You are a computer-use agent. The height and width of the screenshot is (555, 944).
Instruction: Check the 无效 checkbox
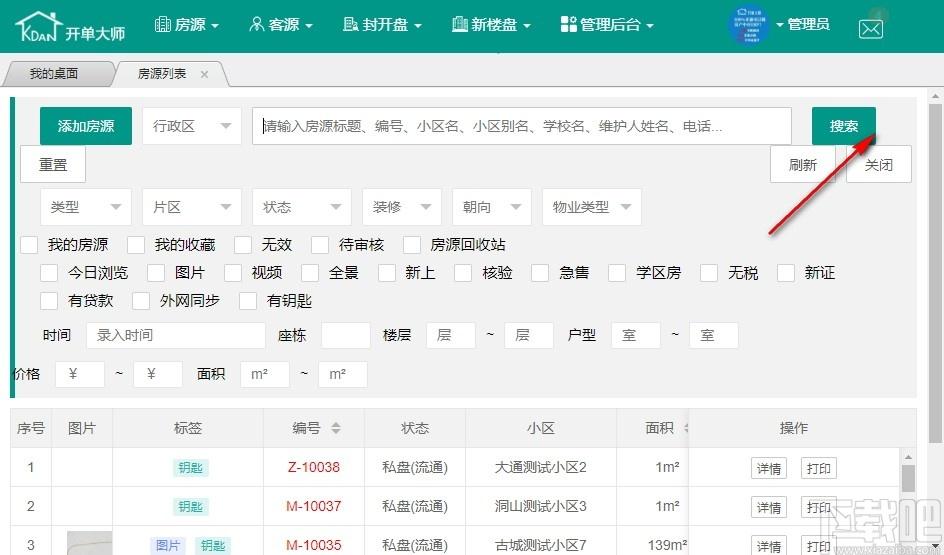point(243,245)
